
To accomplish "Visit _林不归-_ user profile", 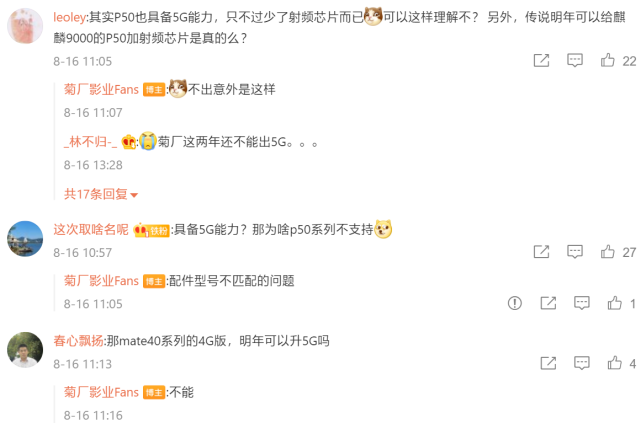I will 90,142.
